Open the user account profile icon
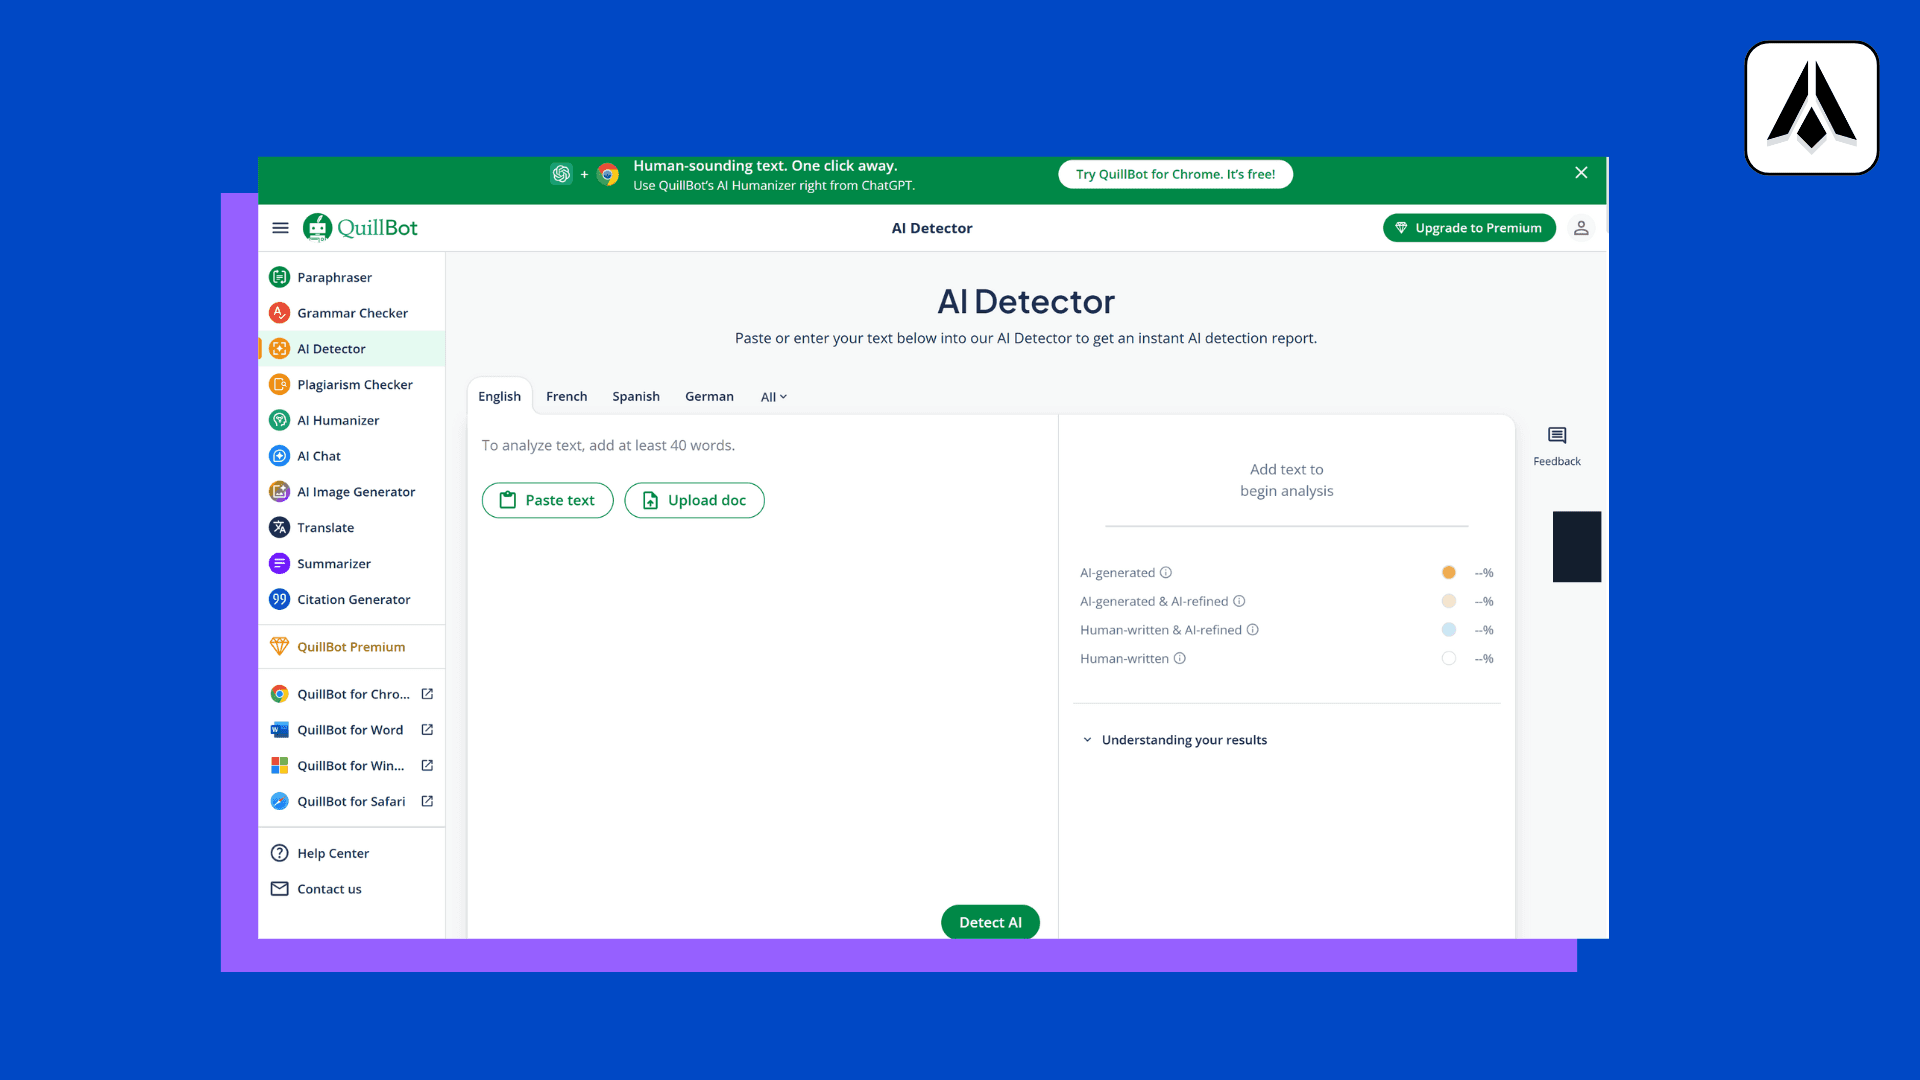Image resolution: width=1920 pixels, height=1080 pixels. click(x=1581, y=228)
